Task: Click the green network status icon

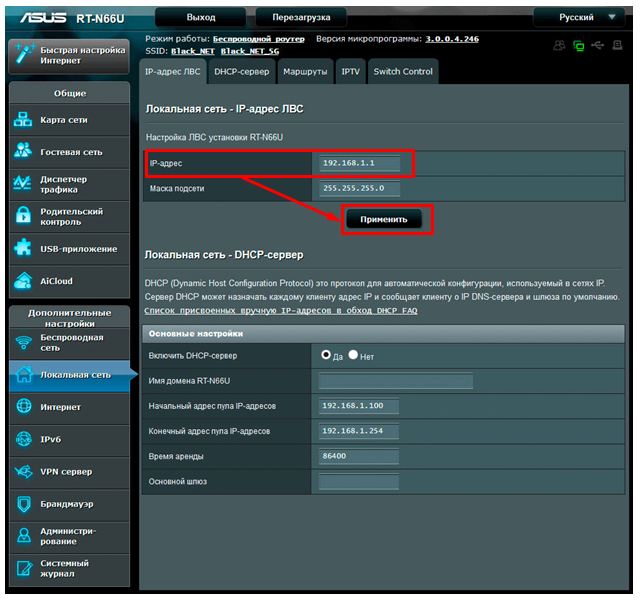Action: point(579,46)
